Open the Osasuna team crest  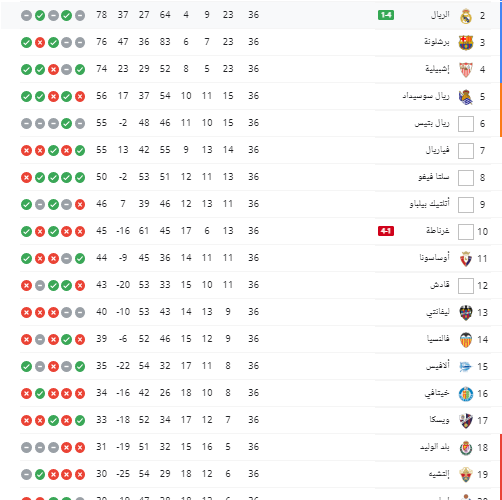466,259
